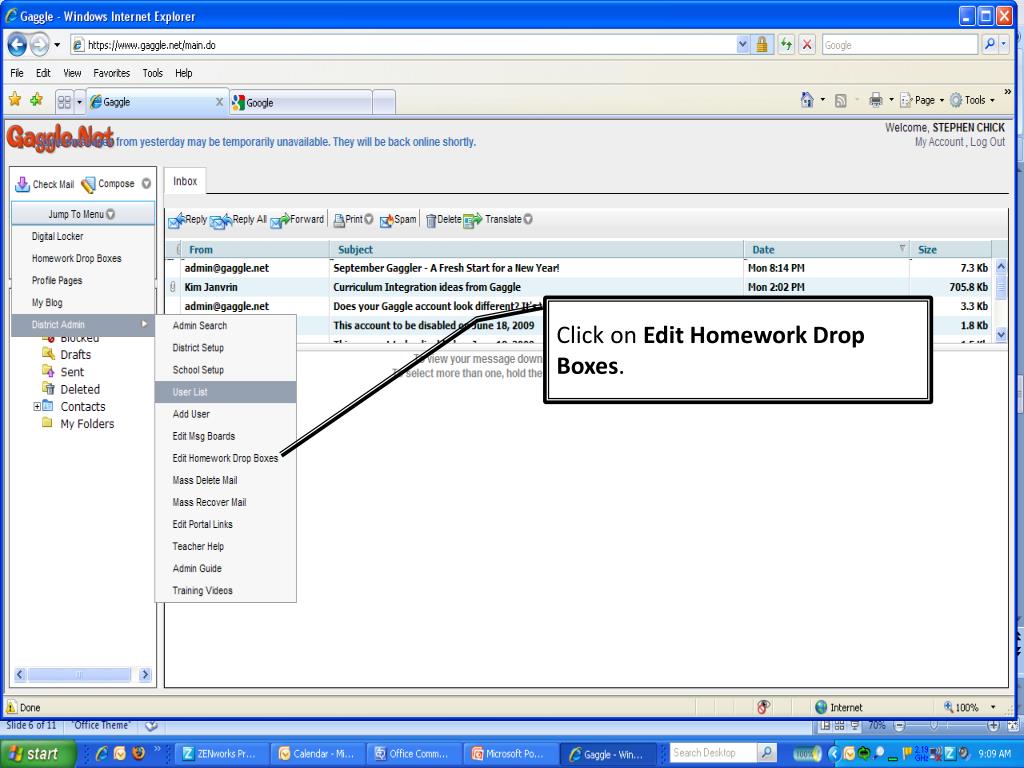Select the Inbox tab
This screenshot has width=1024, height=768.
[185, 182]
